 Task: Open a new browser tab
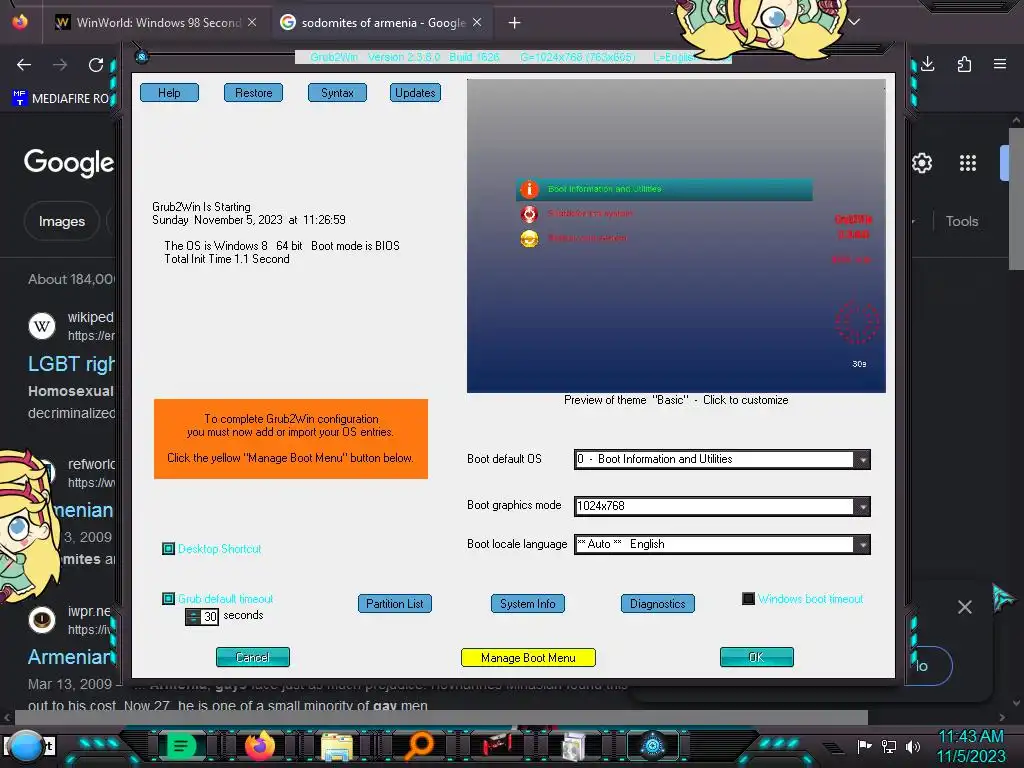[515, 23]
